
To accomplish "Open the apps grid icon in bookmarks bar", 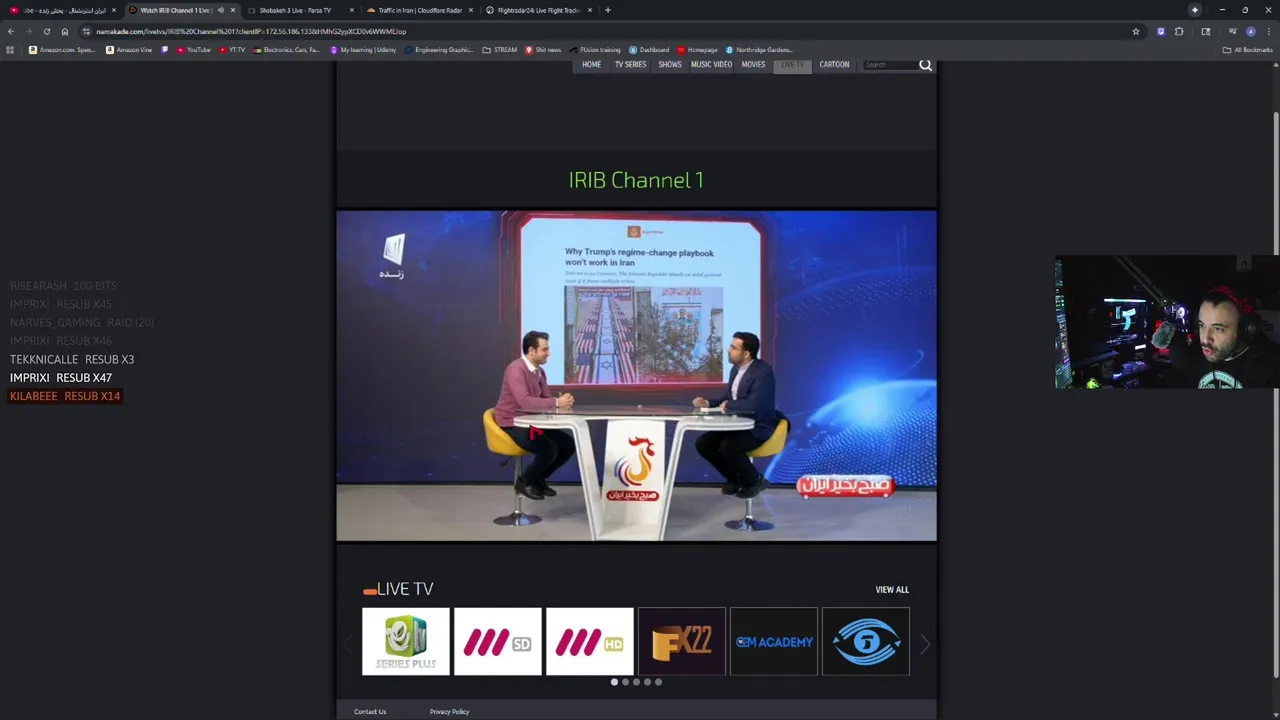I will click(10, 50).
